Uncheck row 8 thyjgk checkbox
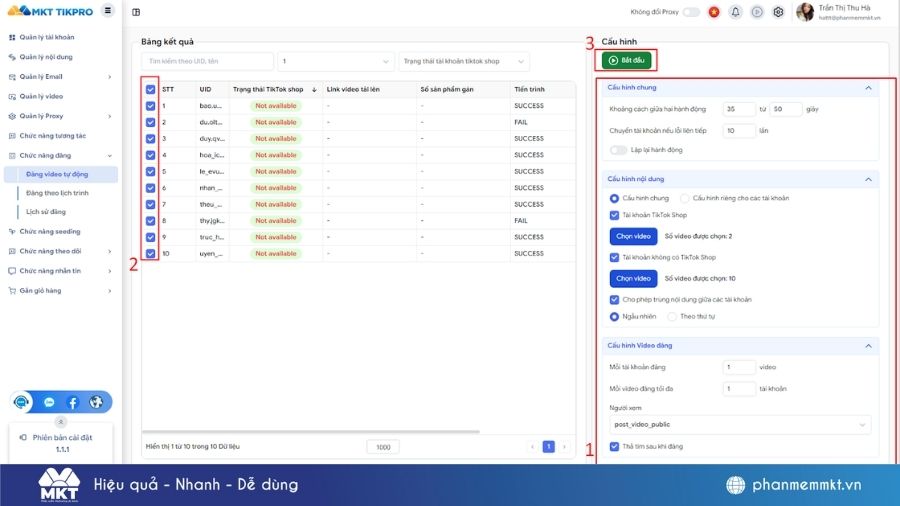 point(150,221)
